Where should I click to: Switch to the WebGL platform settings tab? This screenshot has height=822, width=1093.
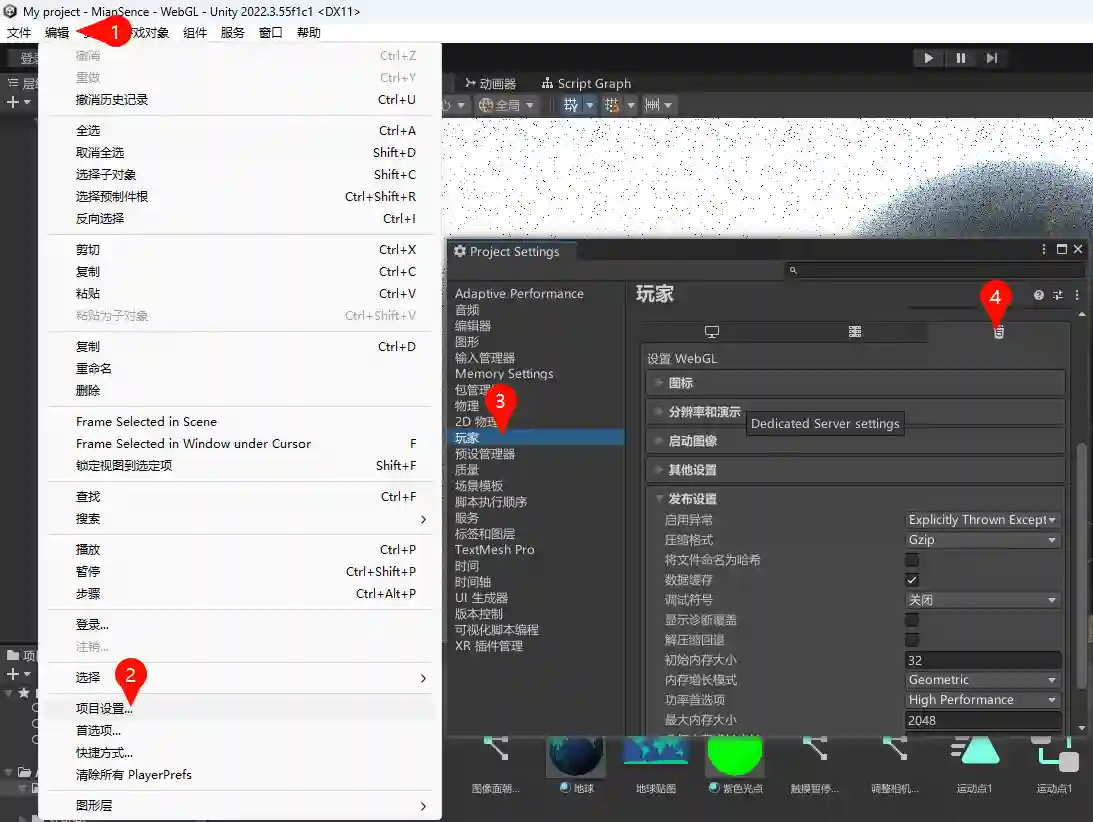997,330
